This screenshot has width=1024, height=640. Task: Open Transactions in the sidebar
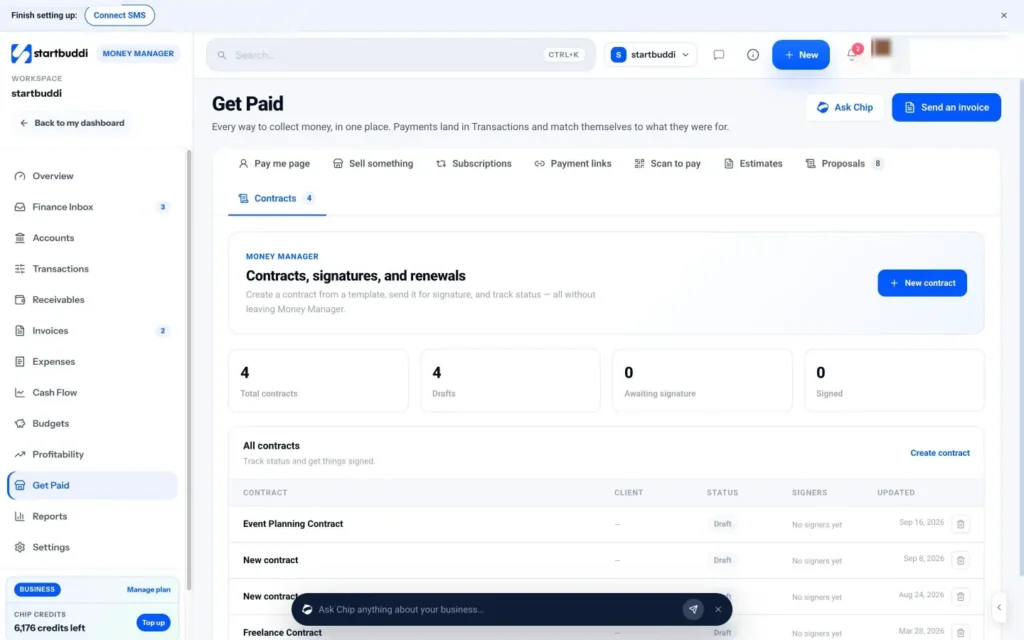point(91,268)
